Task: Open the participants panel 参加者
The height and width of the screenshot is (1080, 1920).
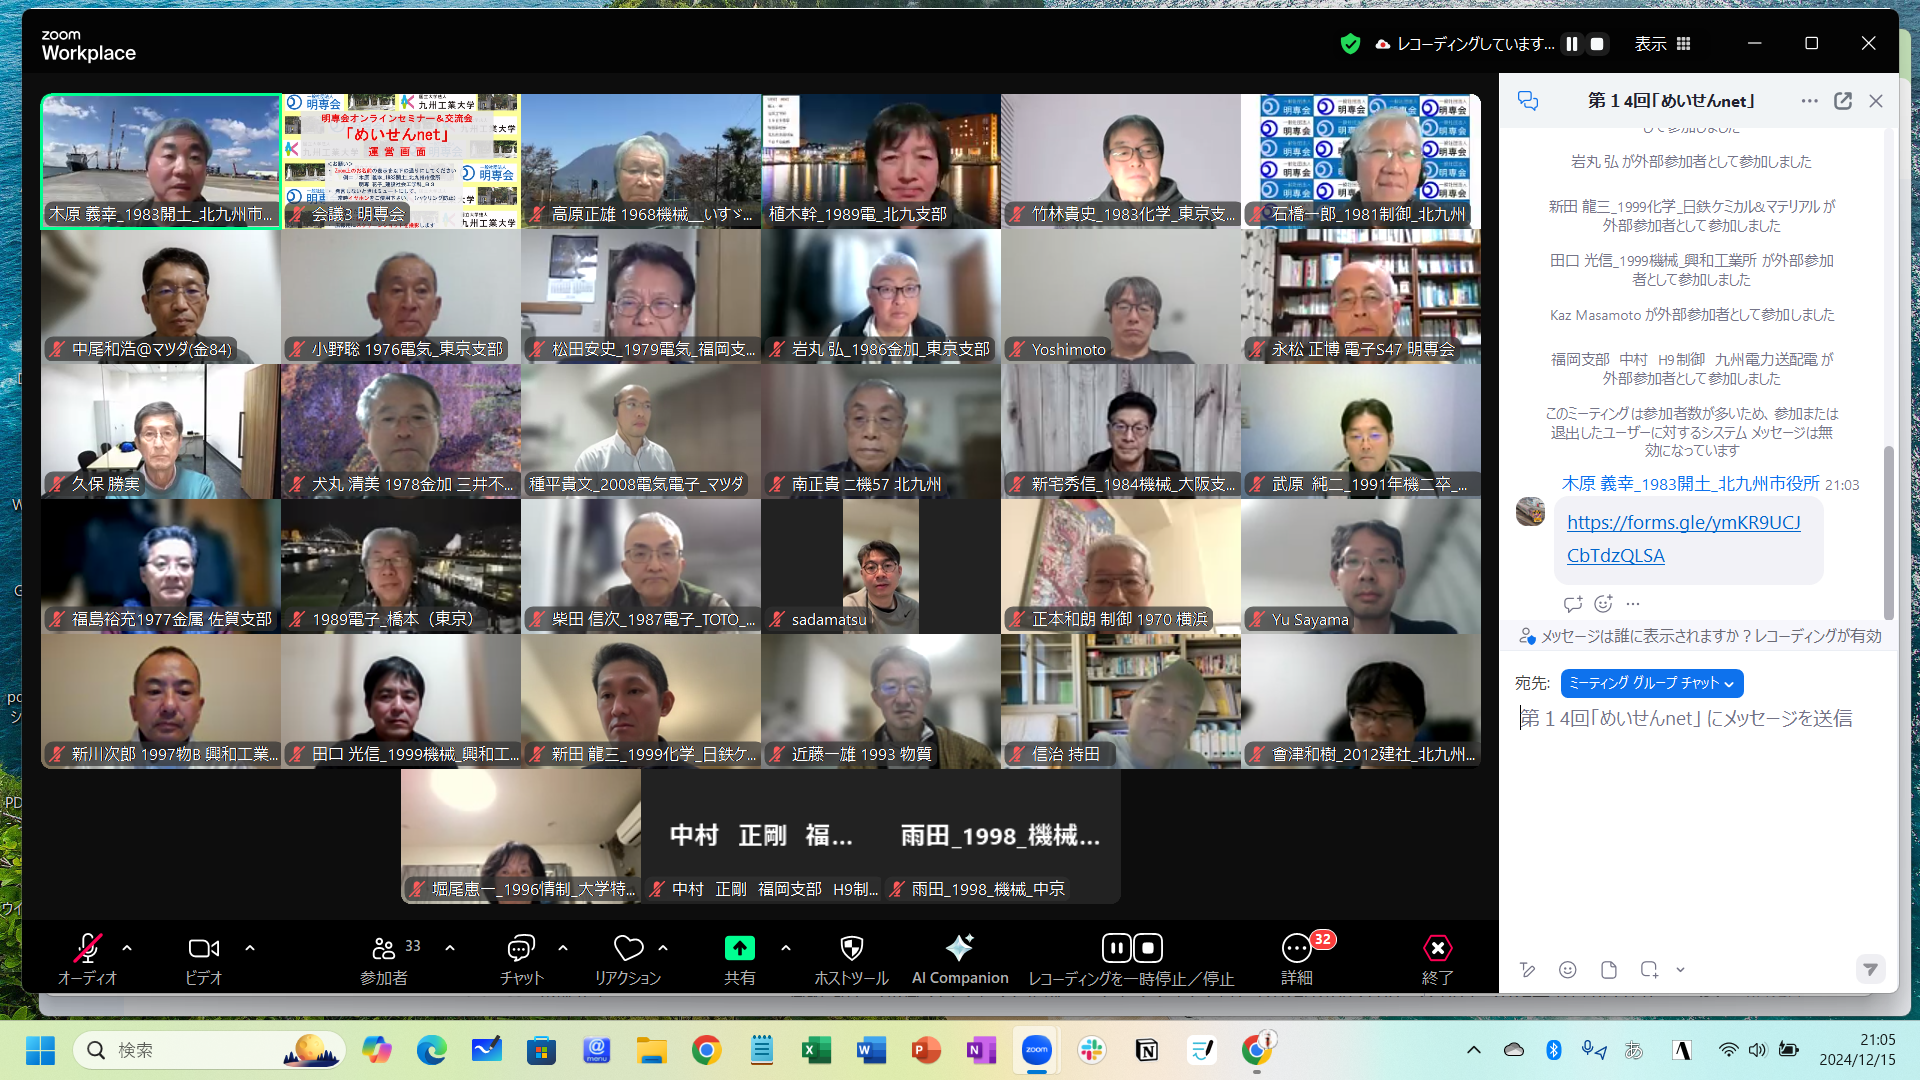Action: tap(385, 958)
